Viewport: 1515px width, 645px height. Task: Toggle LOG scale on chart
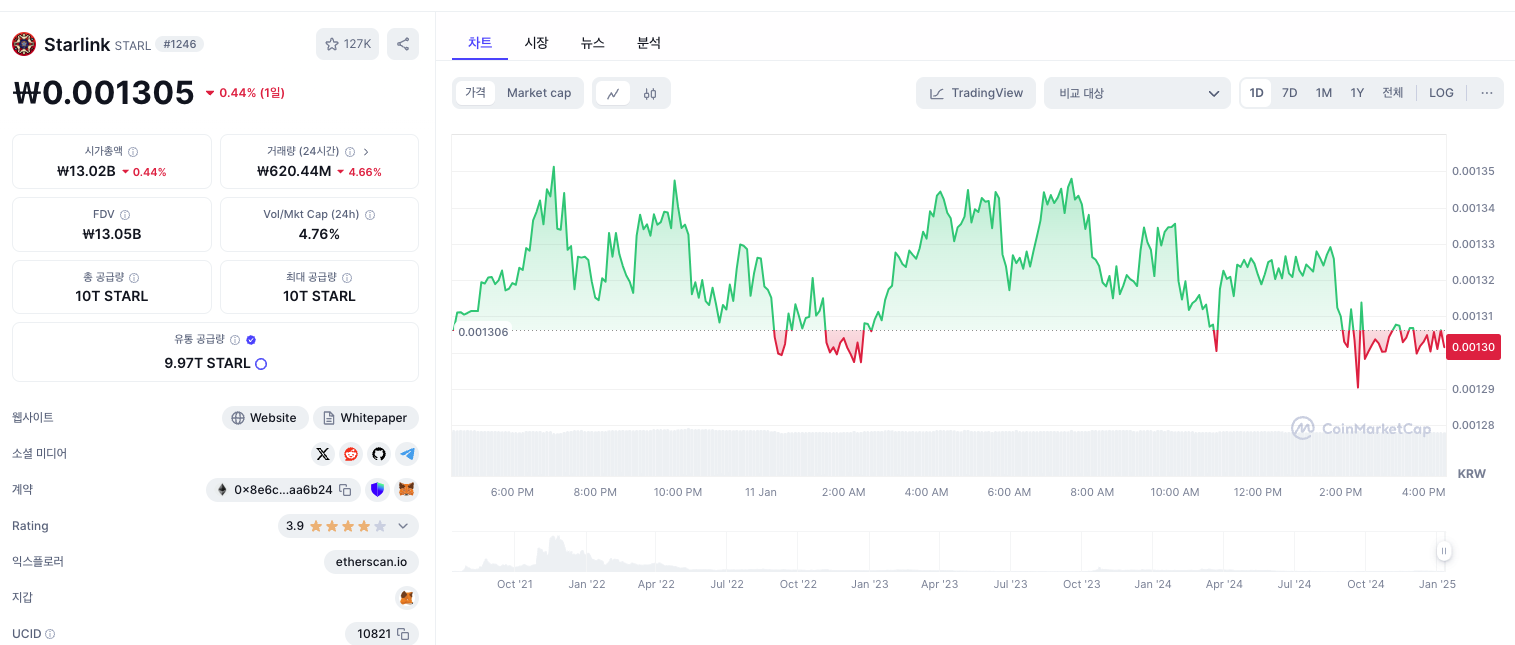(1441, 93)
